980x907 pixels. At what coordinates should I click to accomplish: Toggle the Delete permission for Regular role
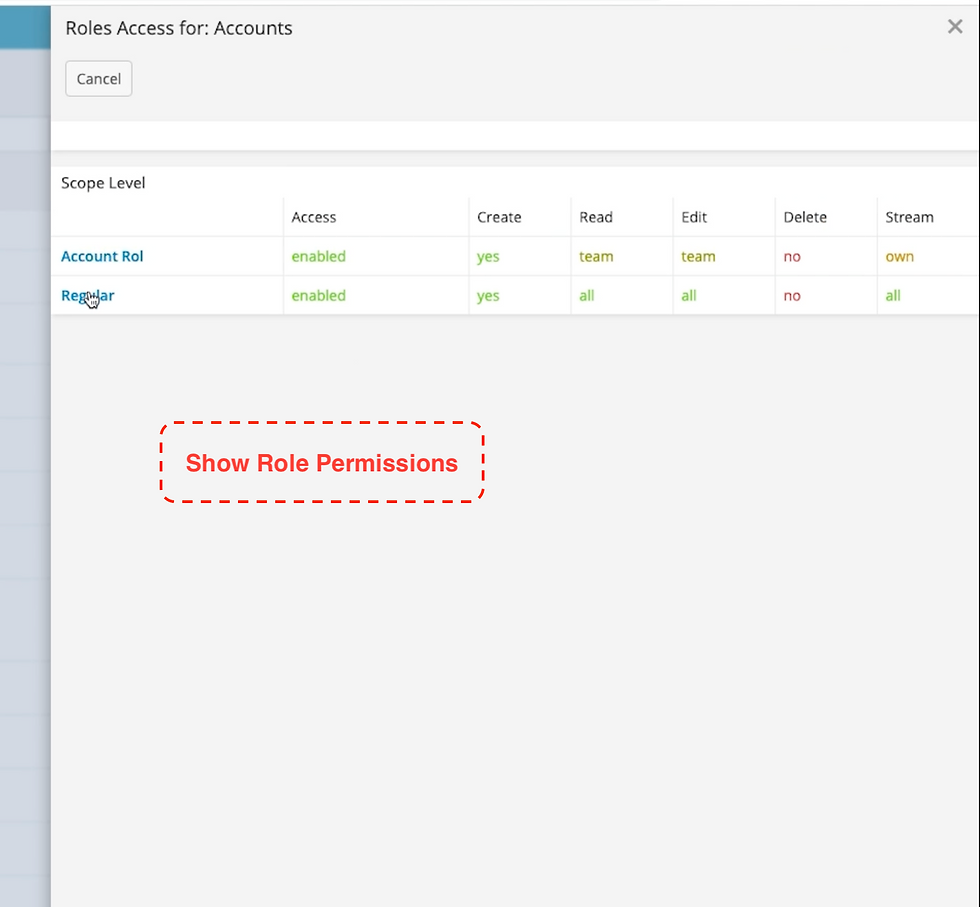792,295
